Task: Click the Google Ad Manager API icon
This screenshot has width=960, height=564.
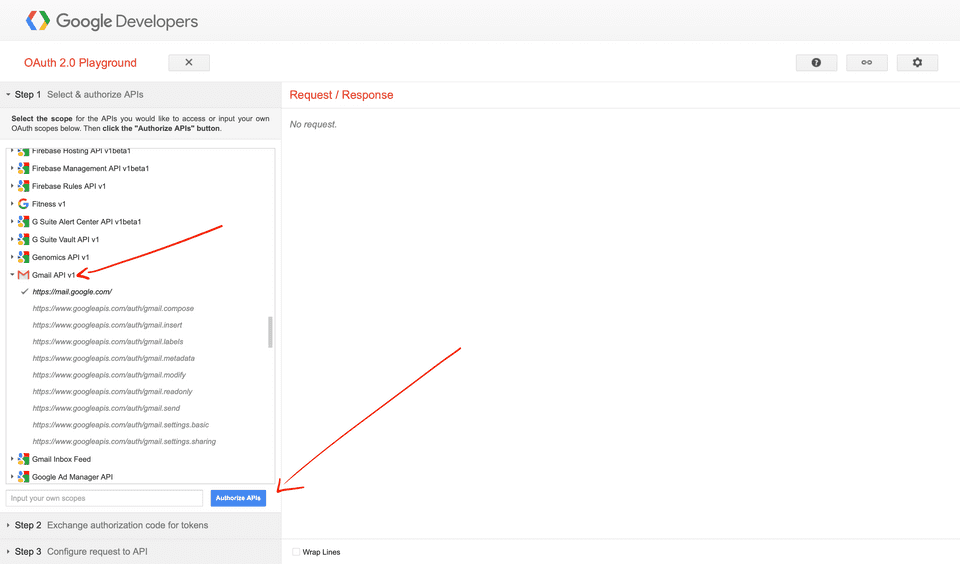Action: coord(23,476)
